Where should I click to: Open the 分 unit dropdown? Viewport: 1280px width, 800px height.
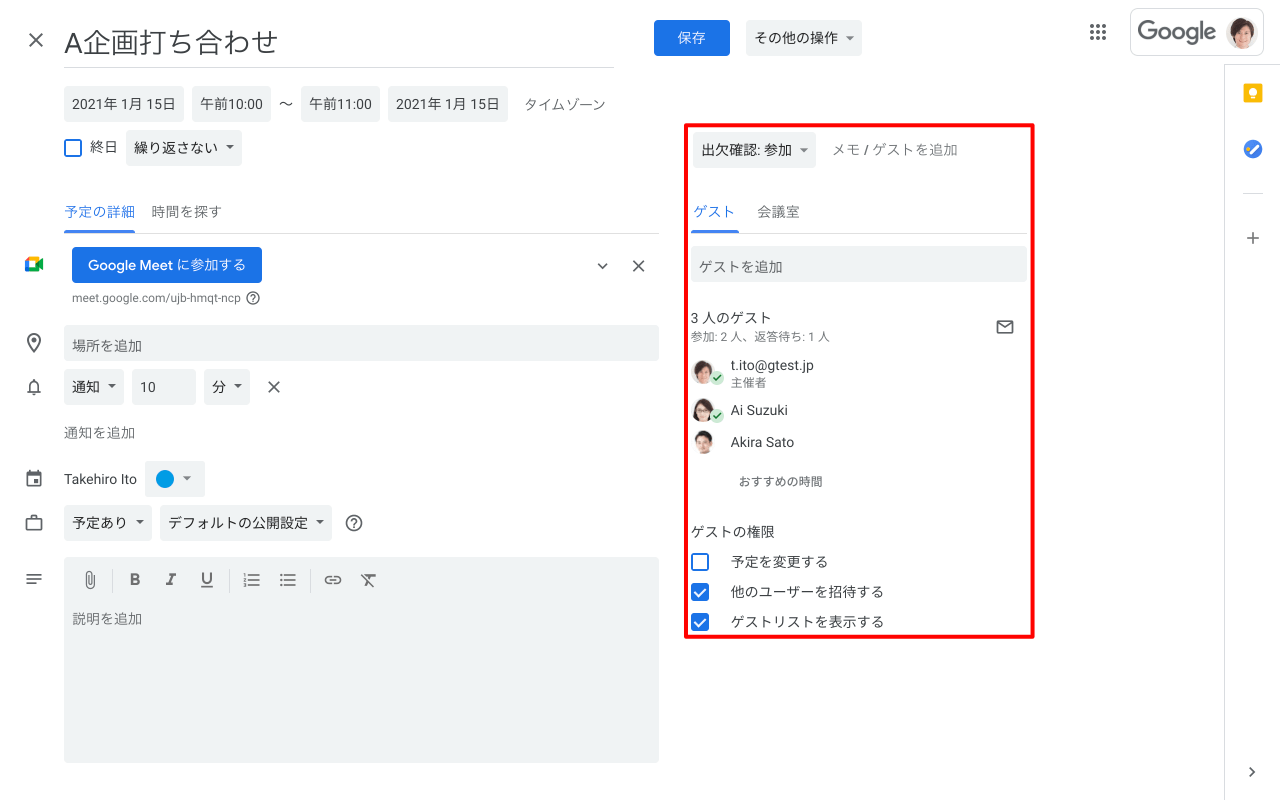point(227,387)
